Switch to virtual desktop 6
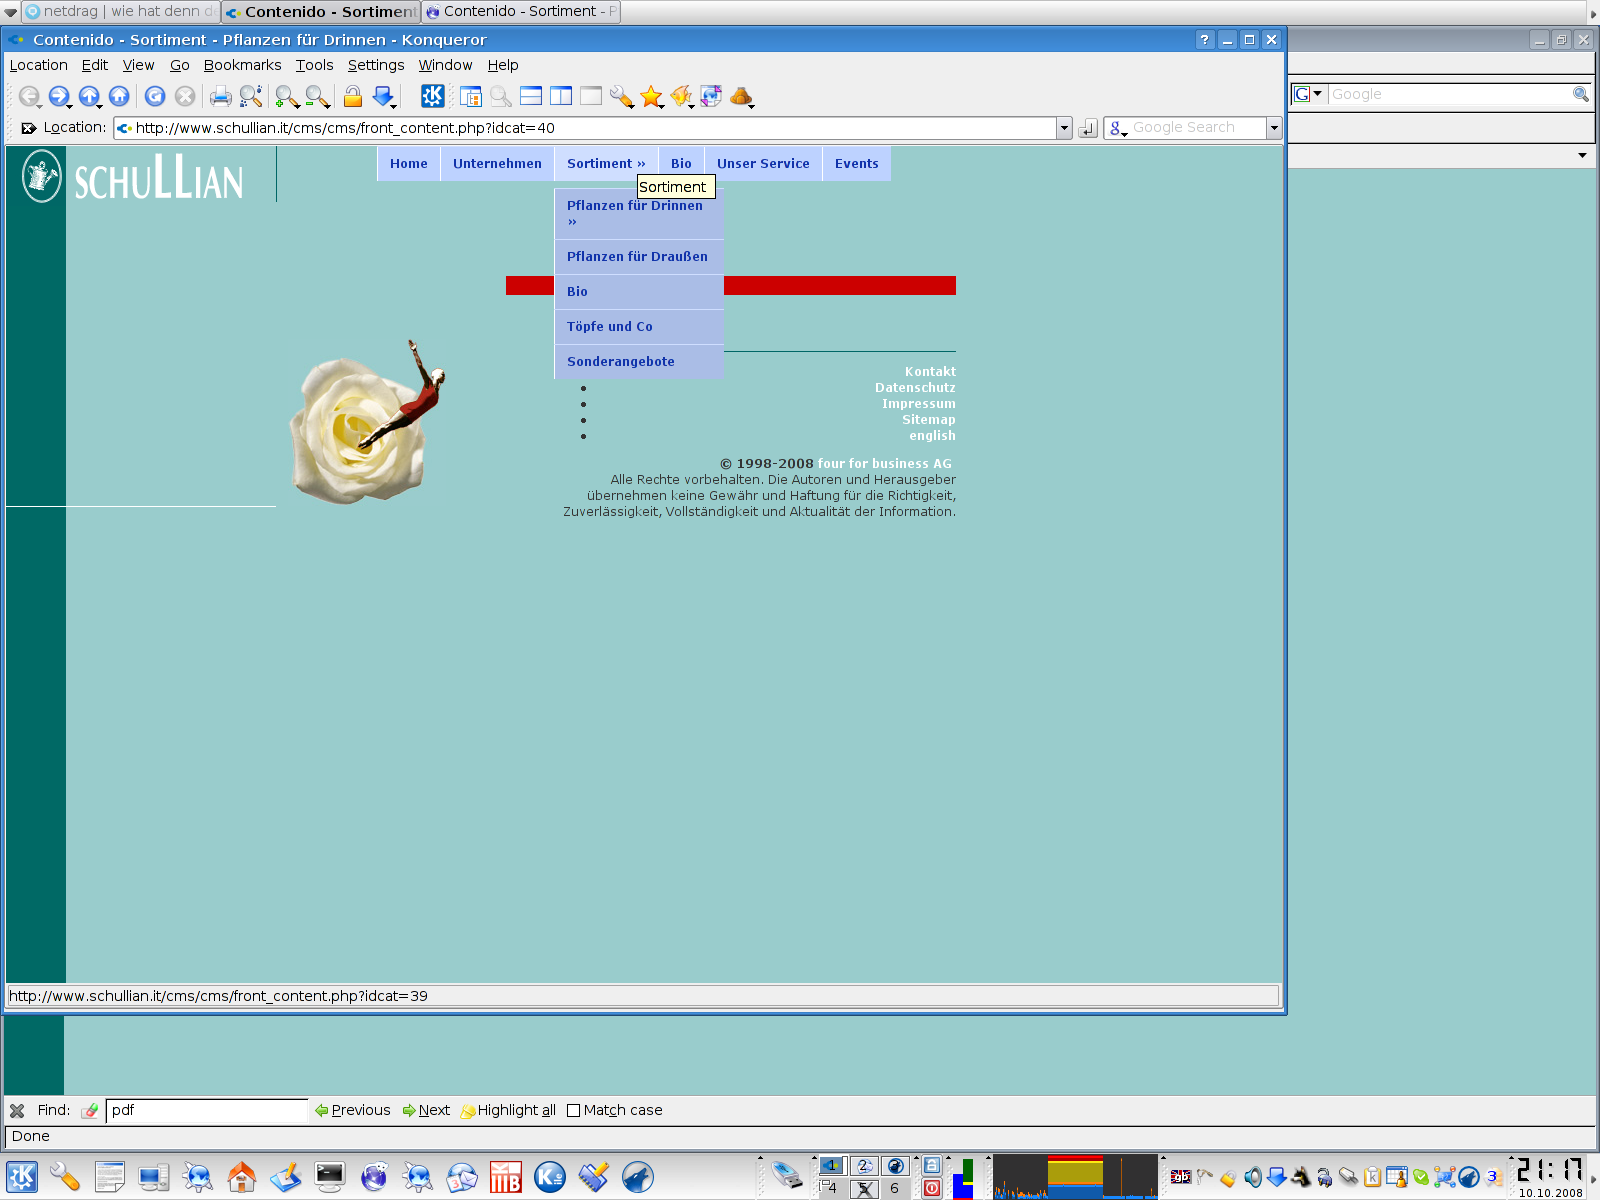1600x1200 pixels. coord(895,1188)
